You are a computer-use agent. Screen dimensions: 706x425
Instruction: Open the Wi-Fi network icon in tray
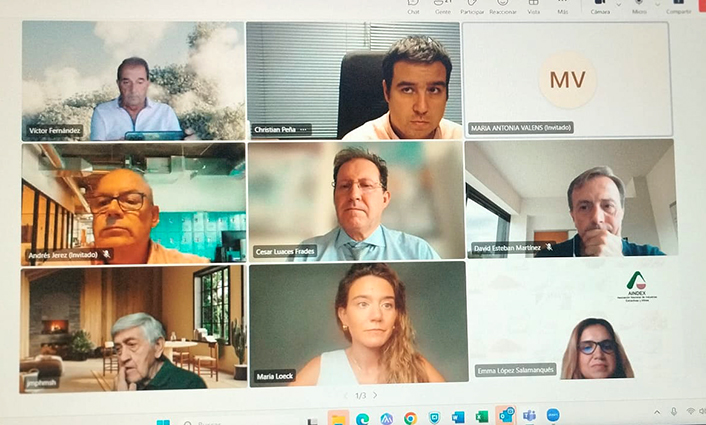[691, 411]
